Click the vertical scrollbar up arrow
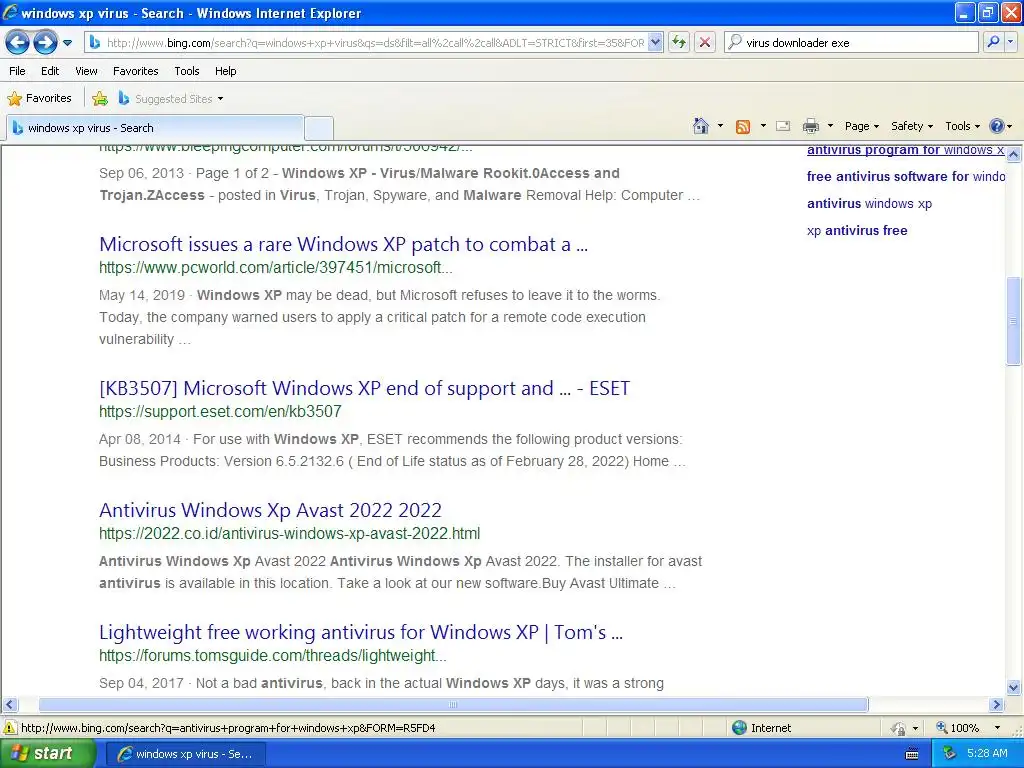Screen dimensions: 1024x768 point(1014,154)
